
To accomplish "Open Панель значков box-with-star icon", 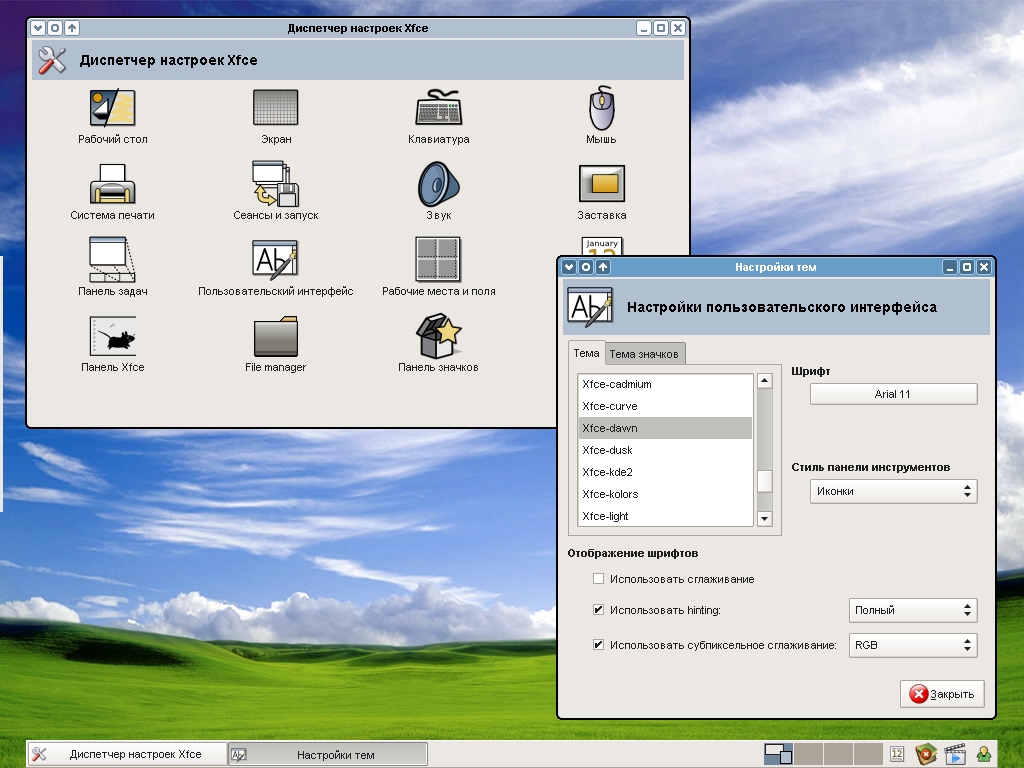I will tap(439, 336).
